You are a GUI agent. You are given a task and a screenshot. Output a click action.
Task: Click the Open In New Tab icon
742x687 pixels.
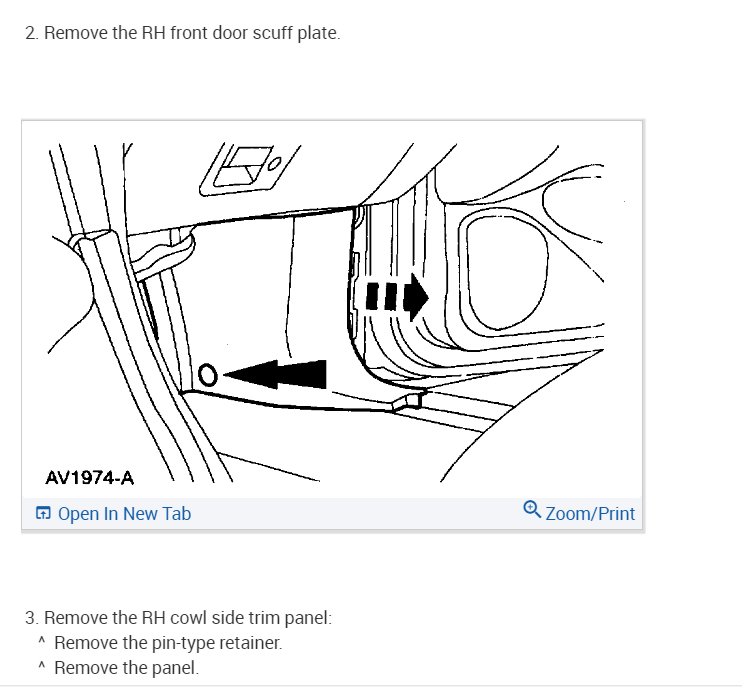[43, 513]
